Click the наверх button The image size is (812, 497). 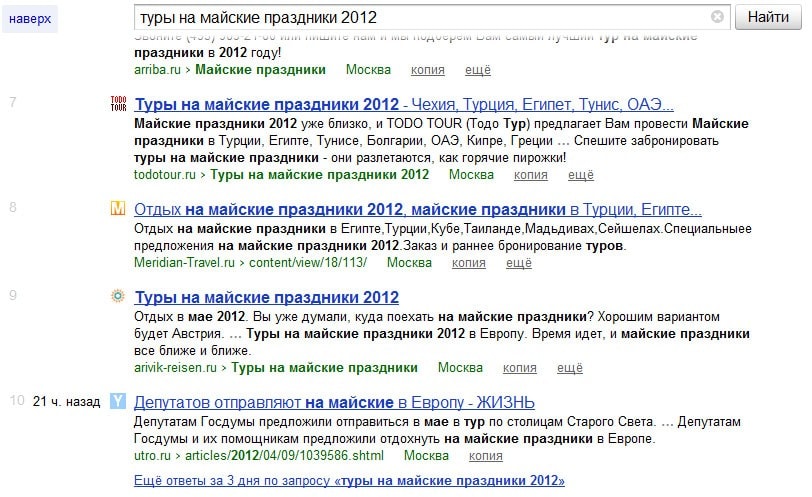[30, 19]
